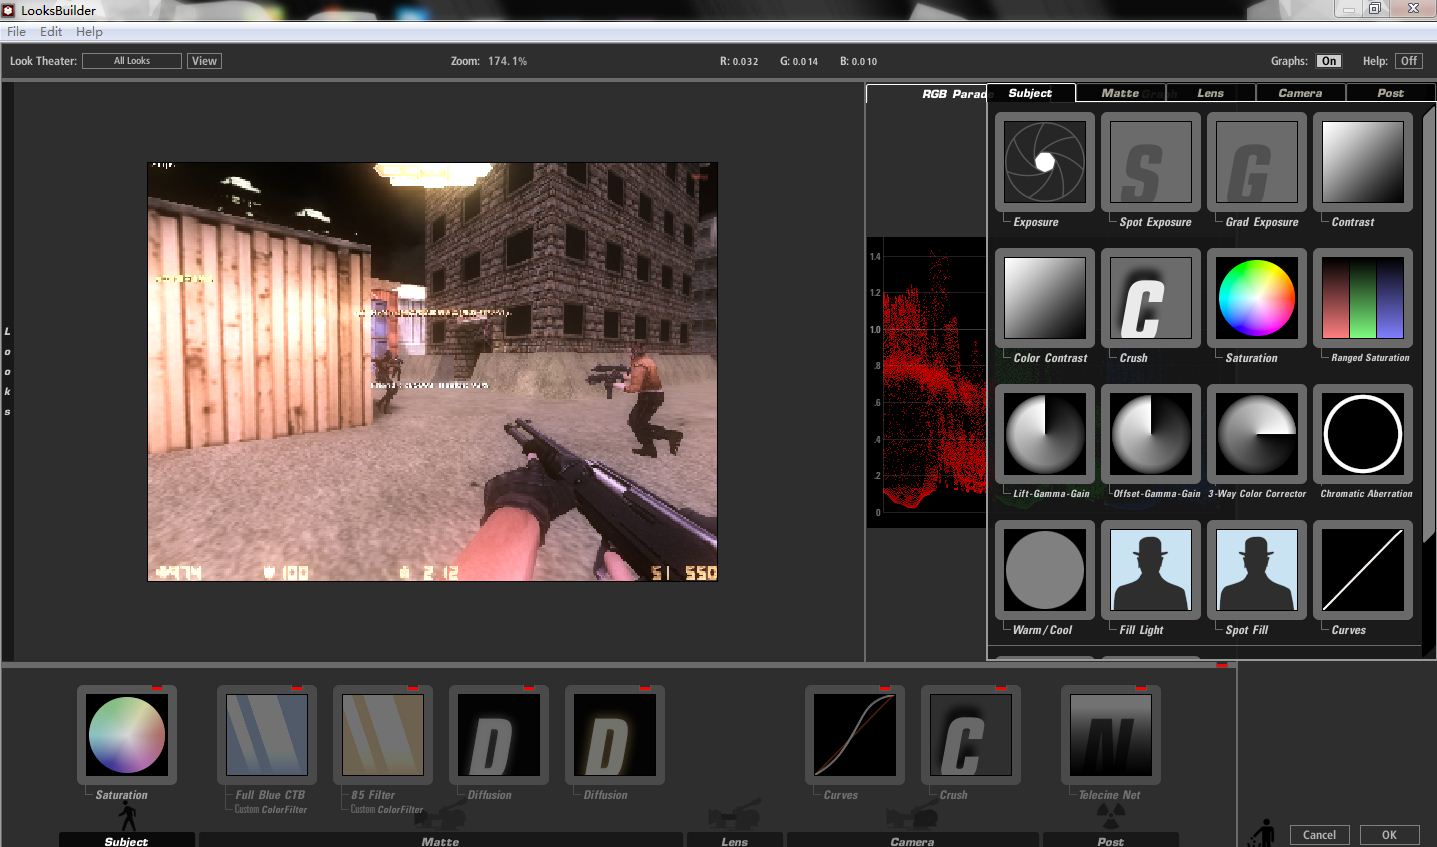The image size is (1437, 847).
Task: Toggle first Diffusion tool's red enable indicator
Action: click(x=529, y=688)
